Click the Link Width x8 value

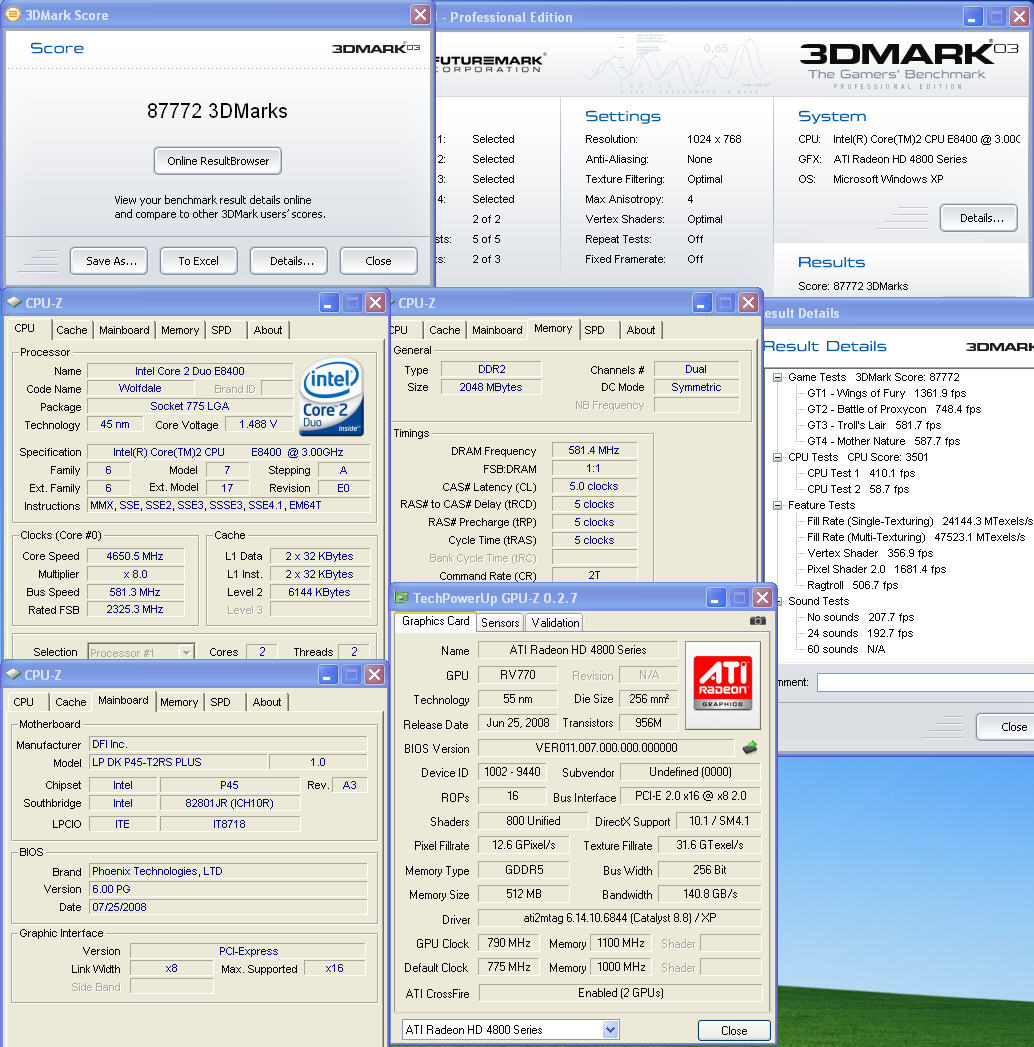click(172, 968)
